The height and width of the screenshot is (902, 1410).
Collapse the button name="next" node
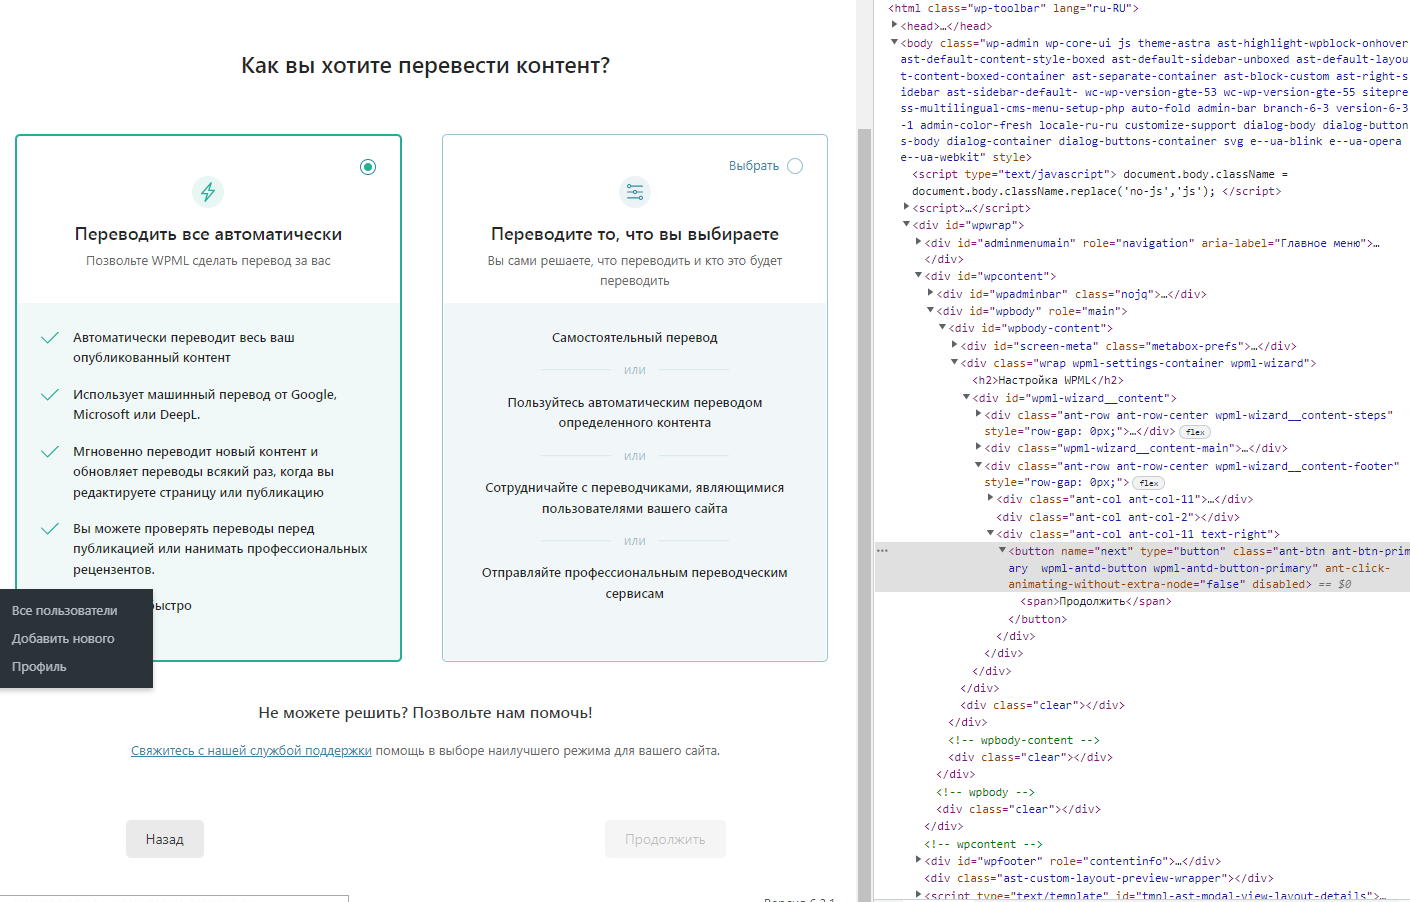click(x=1002, y=550)
